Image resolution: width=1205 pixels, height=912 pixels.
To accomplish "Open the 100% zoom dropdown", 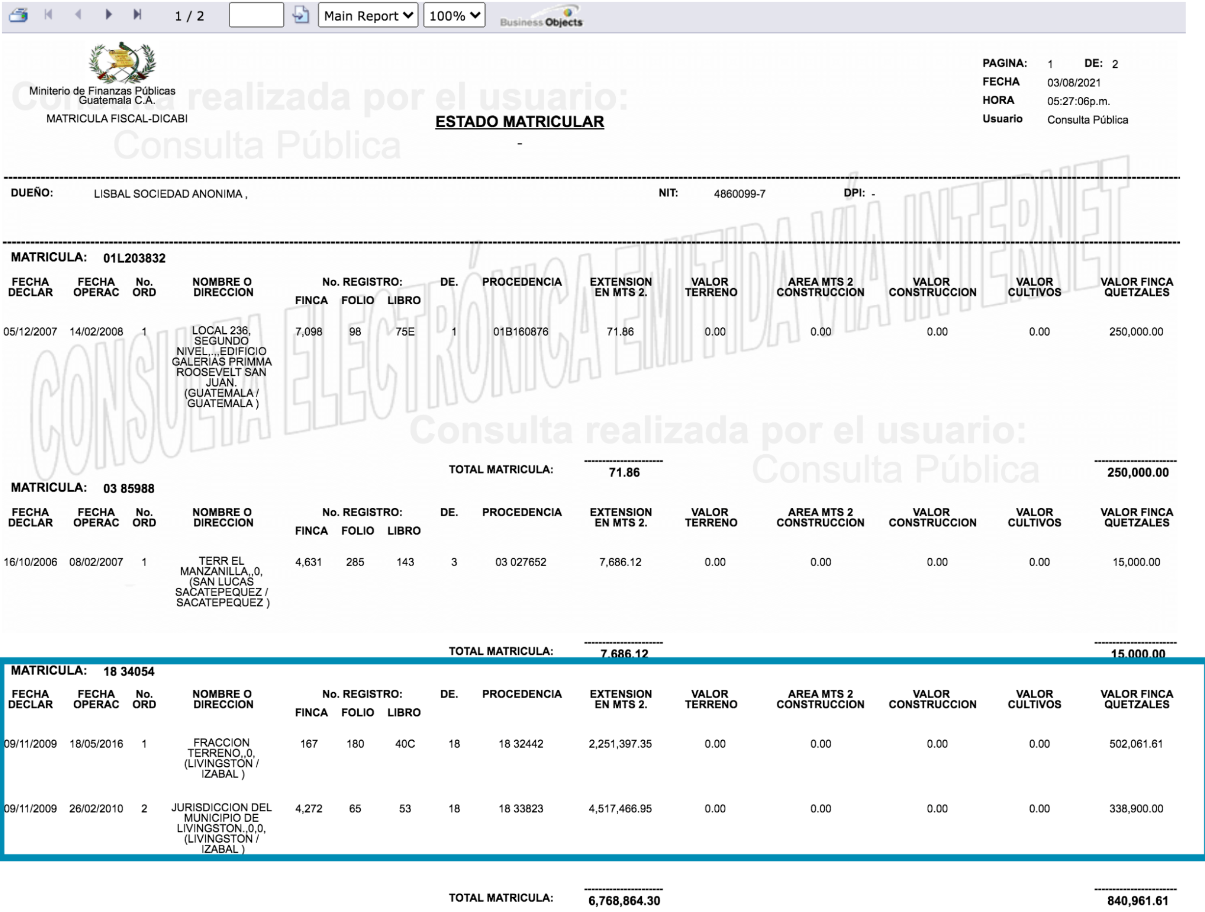I will pyautogui.click(x=454, y=16).
